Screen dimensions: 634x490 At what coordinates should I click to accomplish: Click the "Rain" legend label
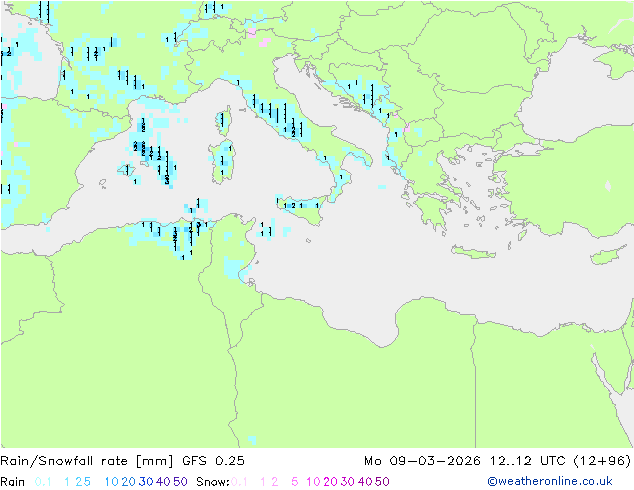[x=13, y=482]
